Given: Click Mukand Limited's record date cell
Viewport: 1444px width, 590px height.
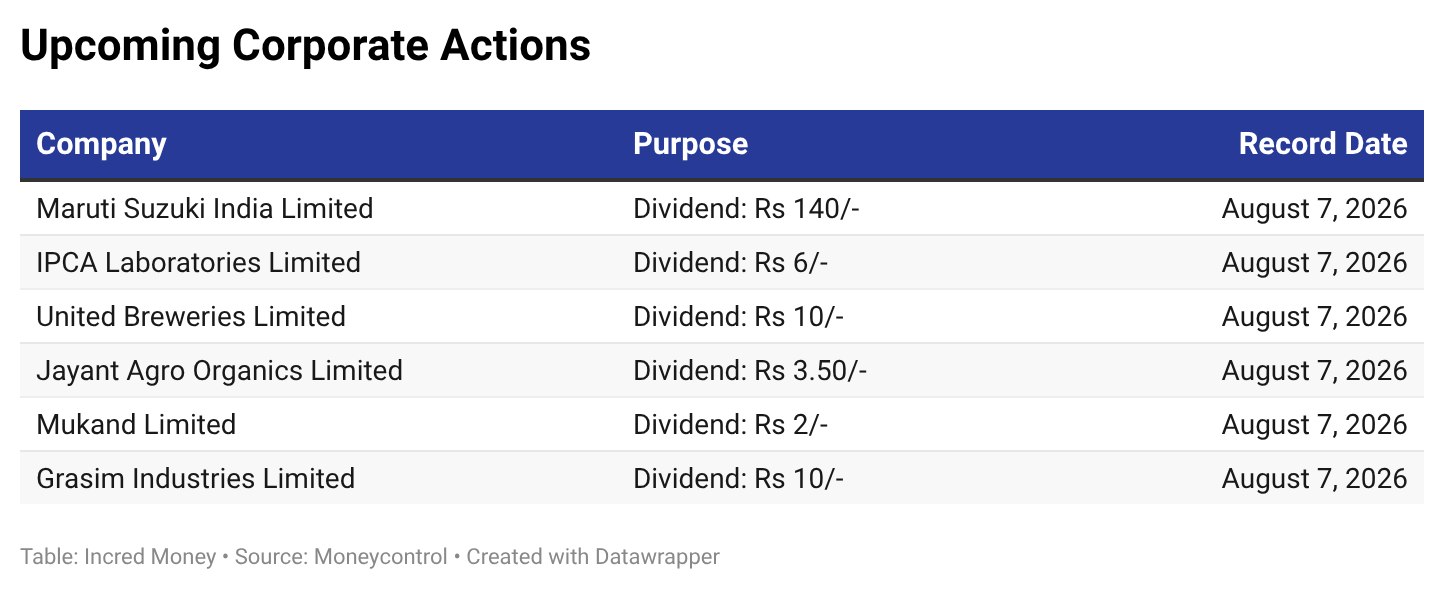Looking at the screenshot, I should tap(1314, 424).
